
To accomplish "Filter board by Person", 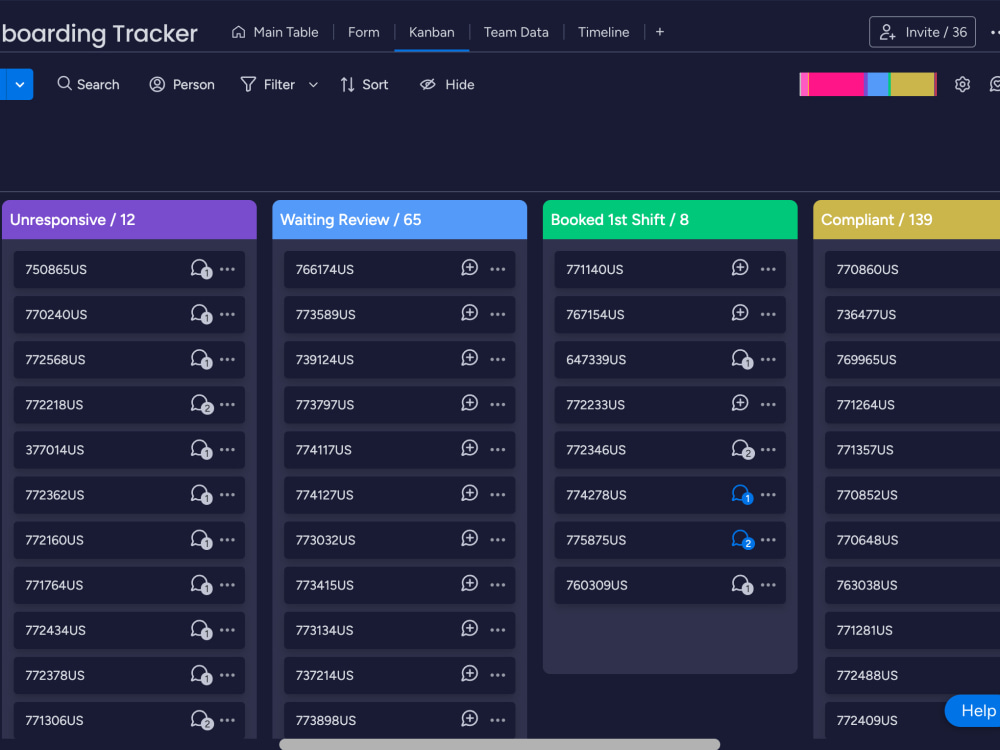I will click(x=182, y=84).
